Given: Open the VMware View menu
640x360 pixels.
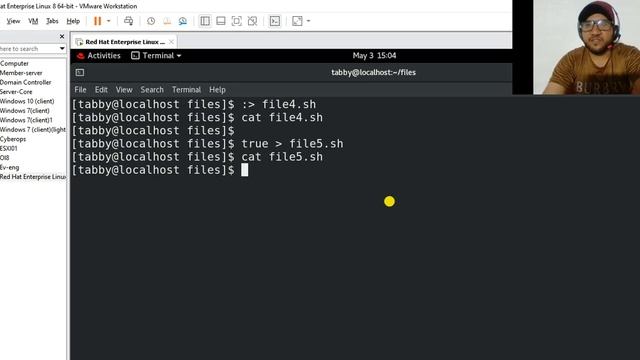Looking at the screenshot, I should pyautogui.click(x=13, y=21).
